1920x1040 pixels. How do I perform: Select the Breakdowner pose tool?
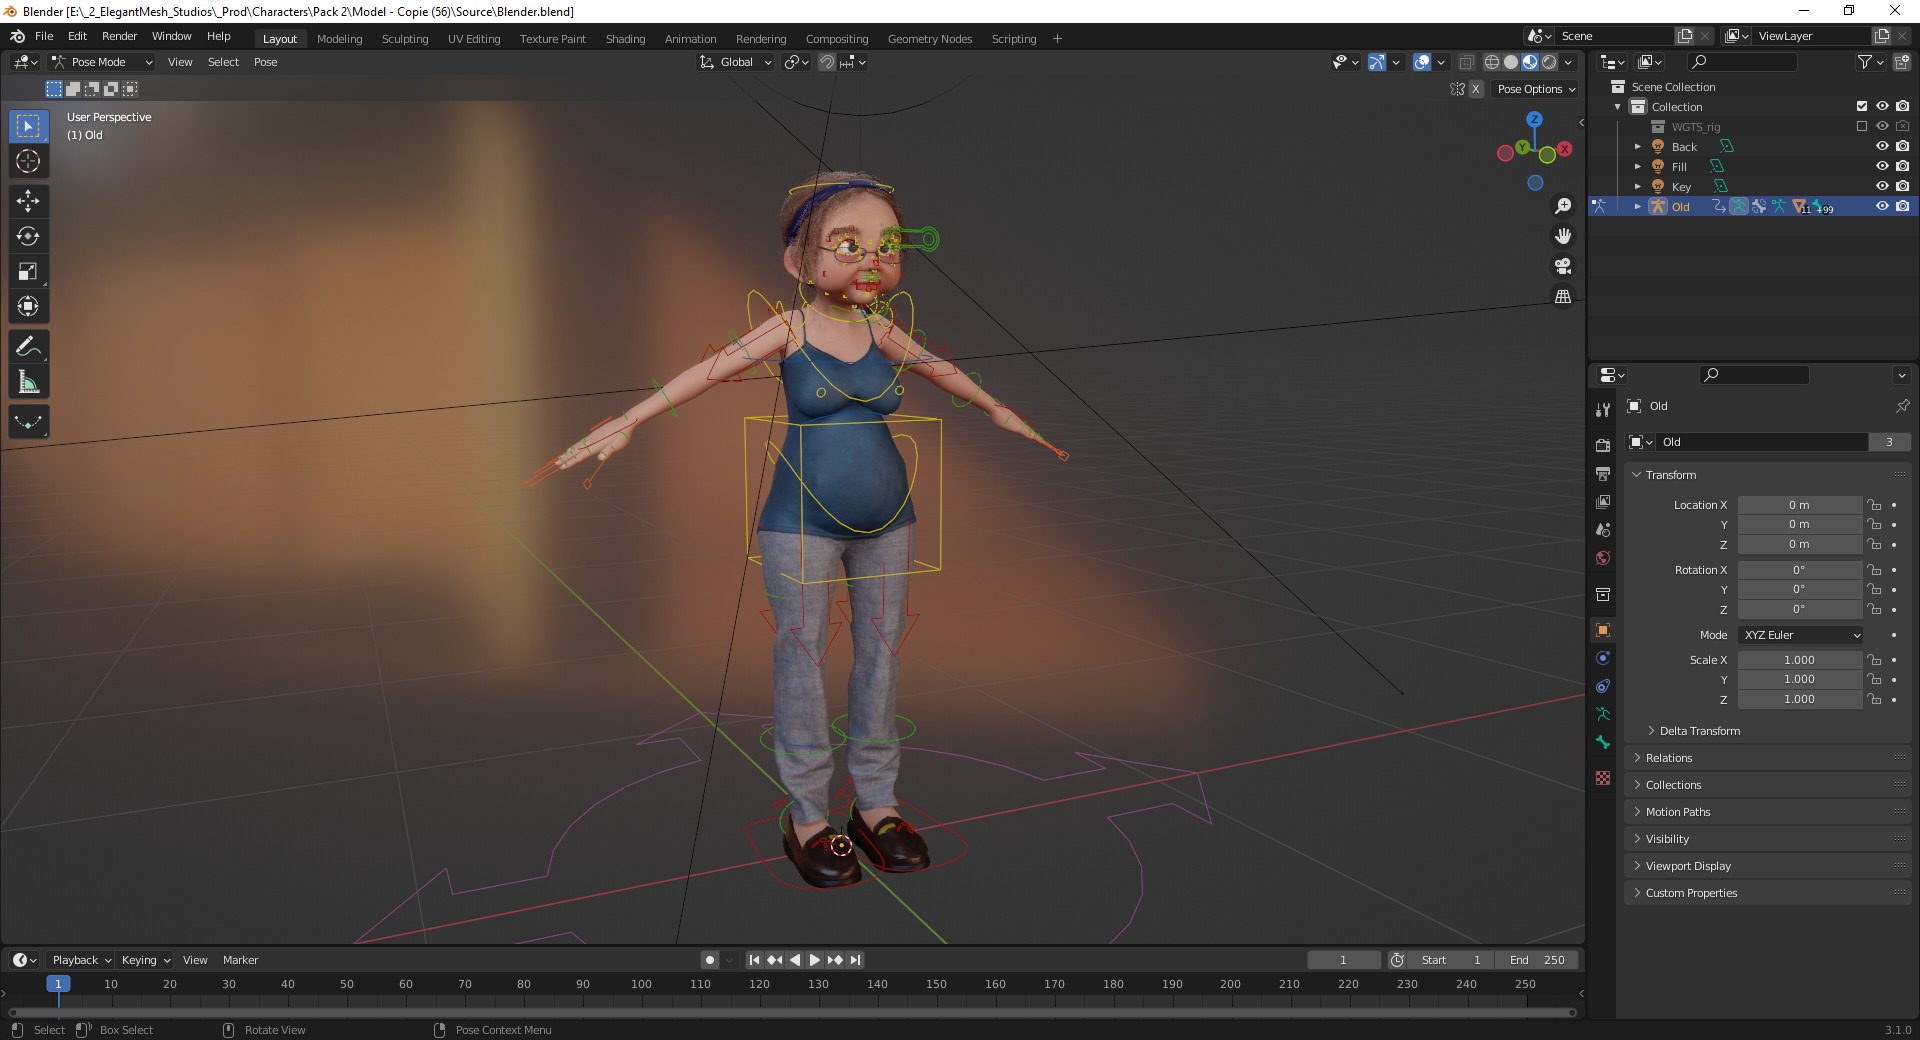(28, 422)
